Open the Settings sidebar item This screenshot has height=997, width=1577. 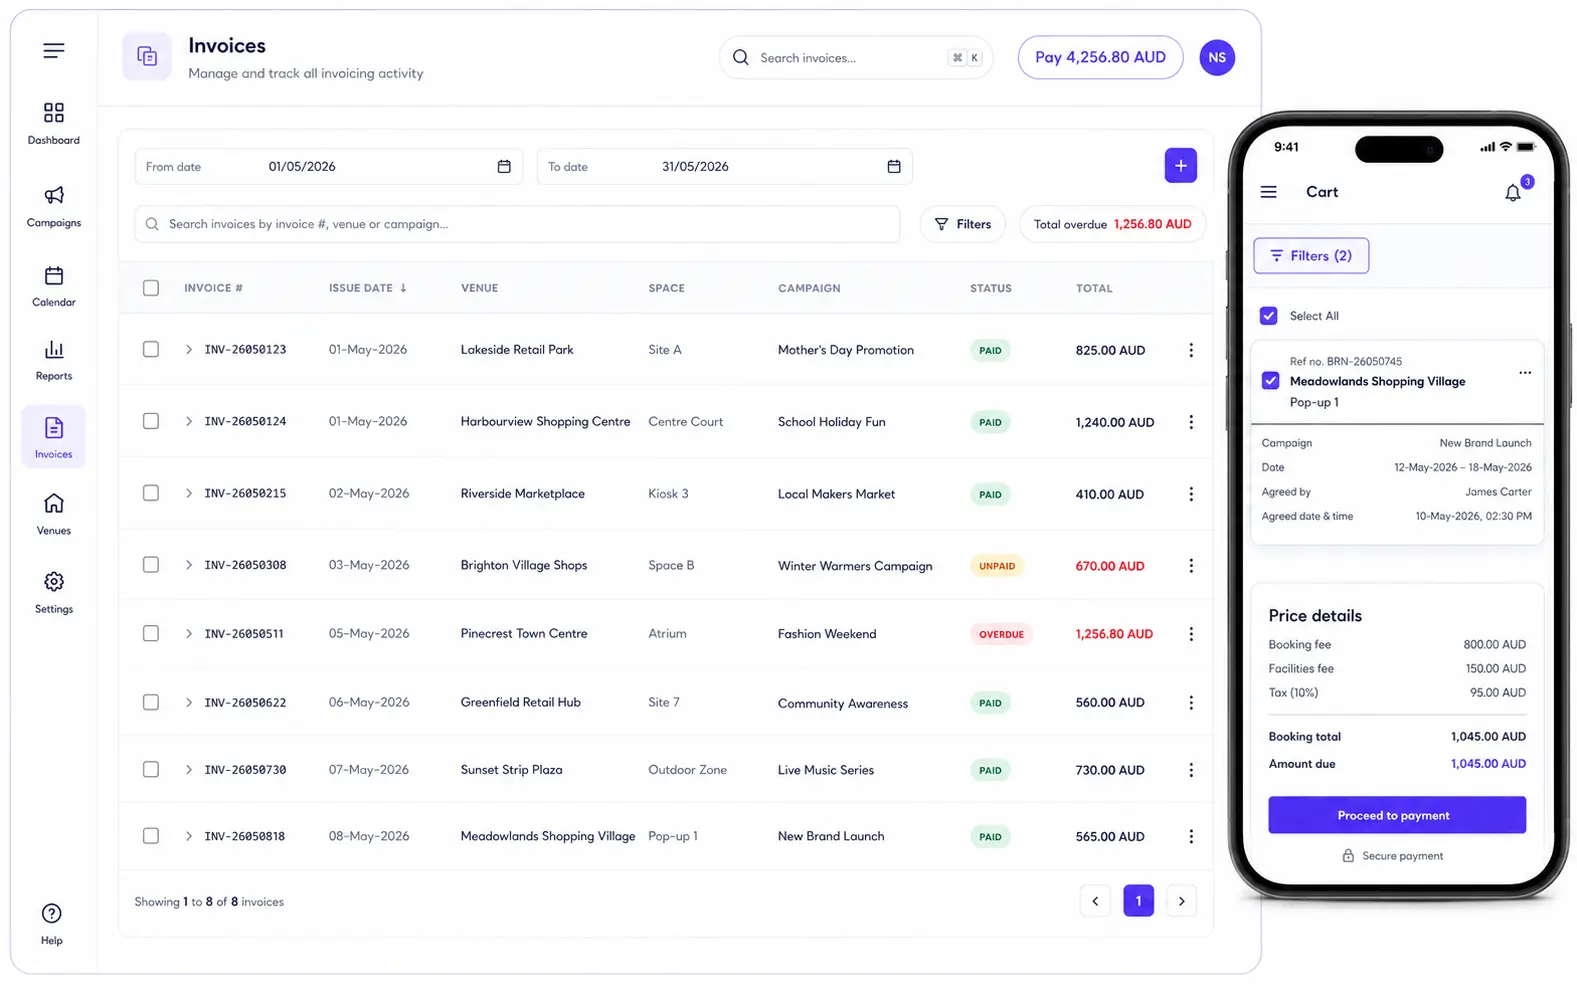pos(54,593)
